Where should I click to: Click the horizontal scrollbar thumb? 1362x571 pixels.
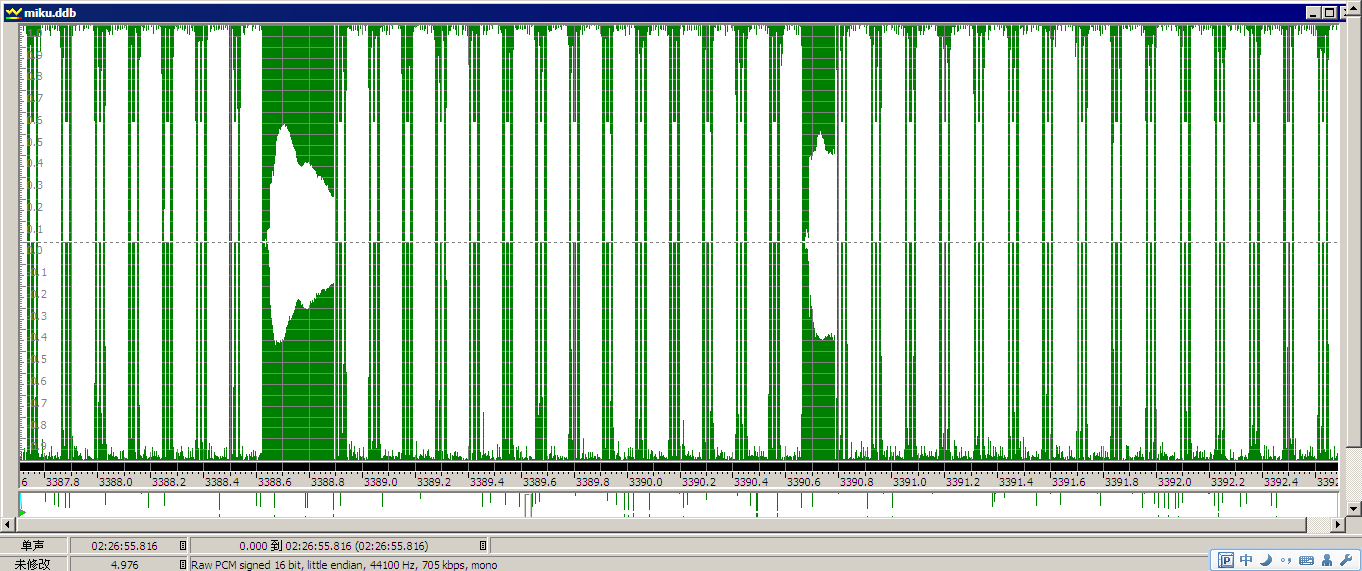662,525
